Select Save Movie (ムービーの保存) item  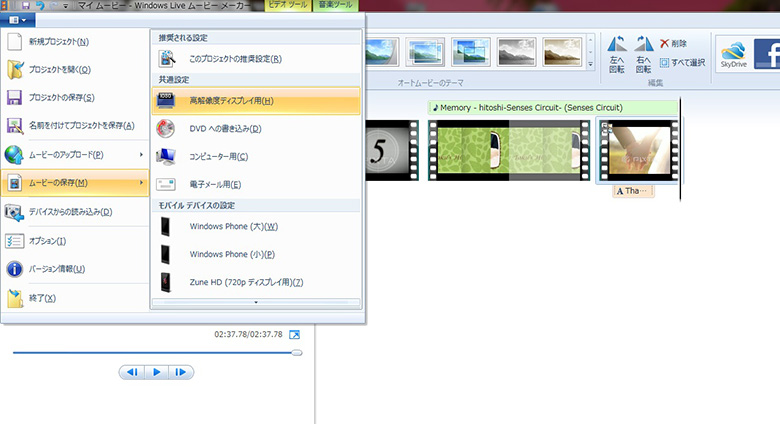click(x=75, y=183)
